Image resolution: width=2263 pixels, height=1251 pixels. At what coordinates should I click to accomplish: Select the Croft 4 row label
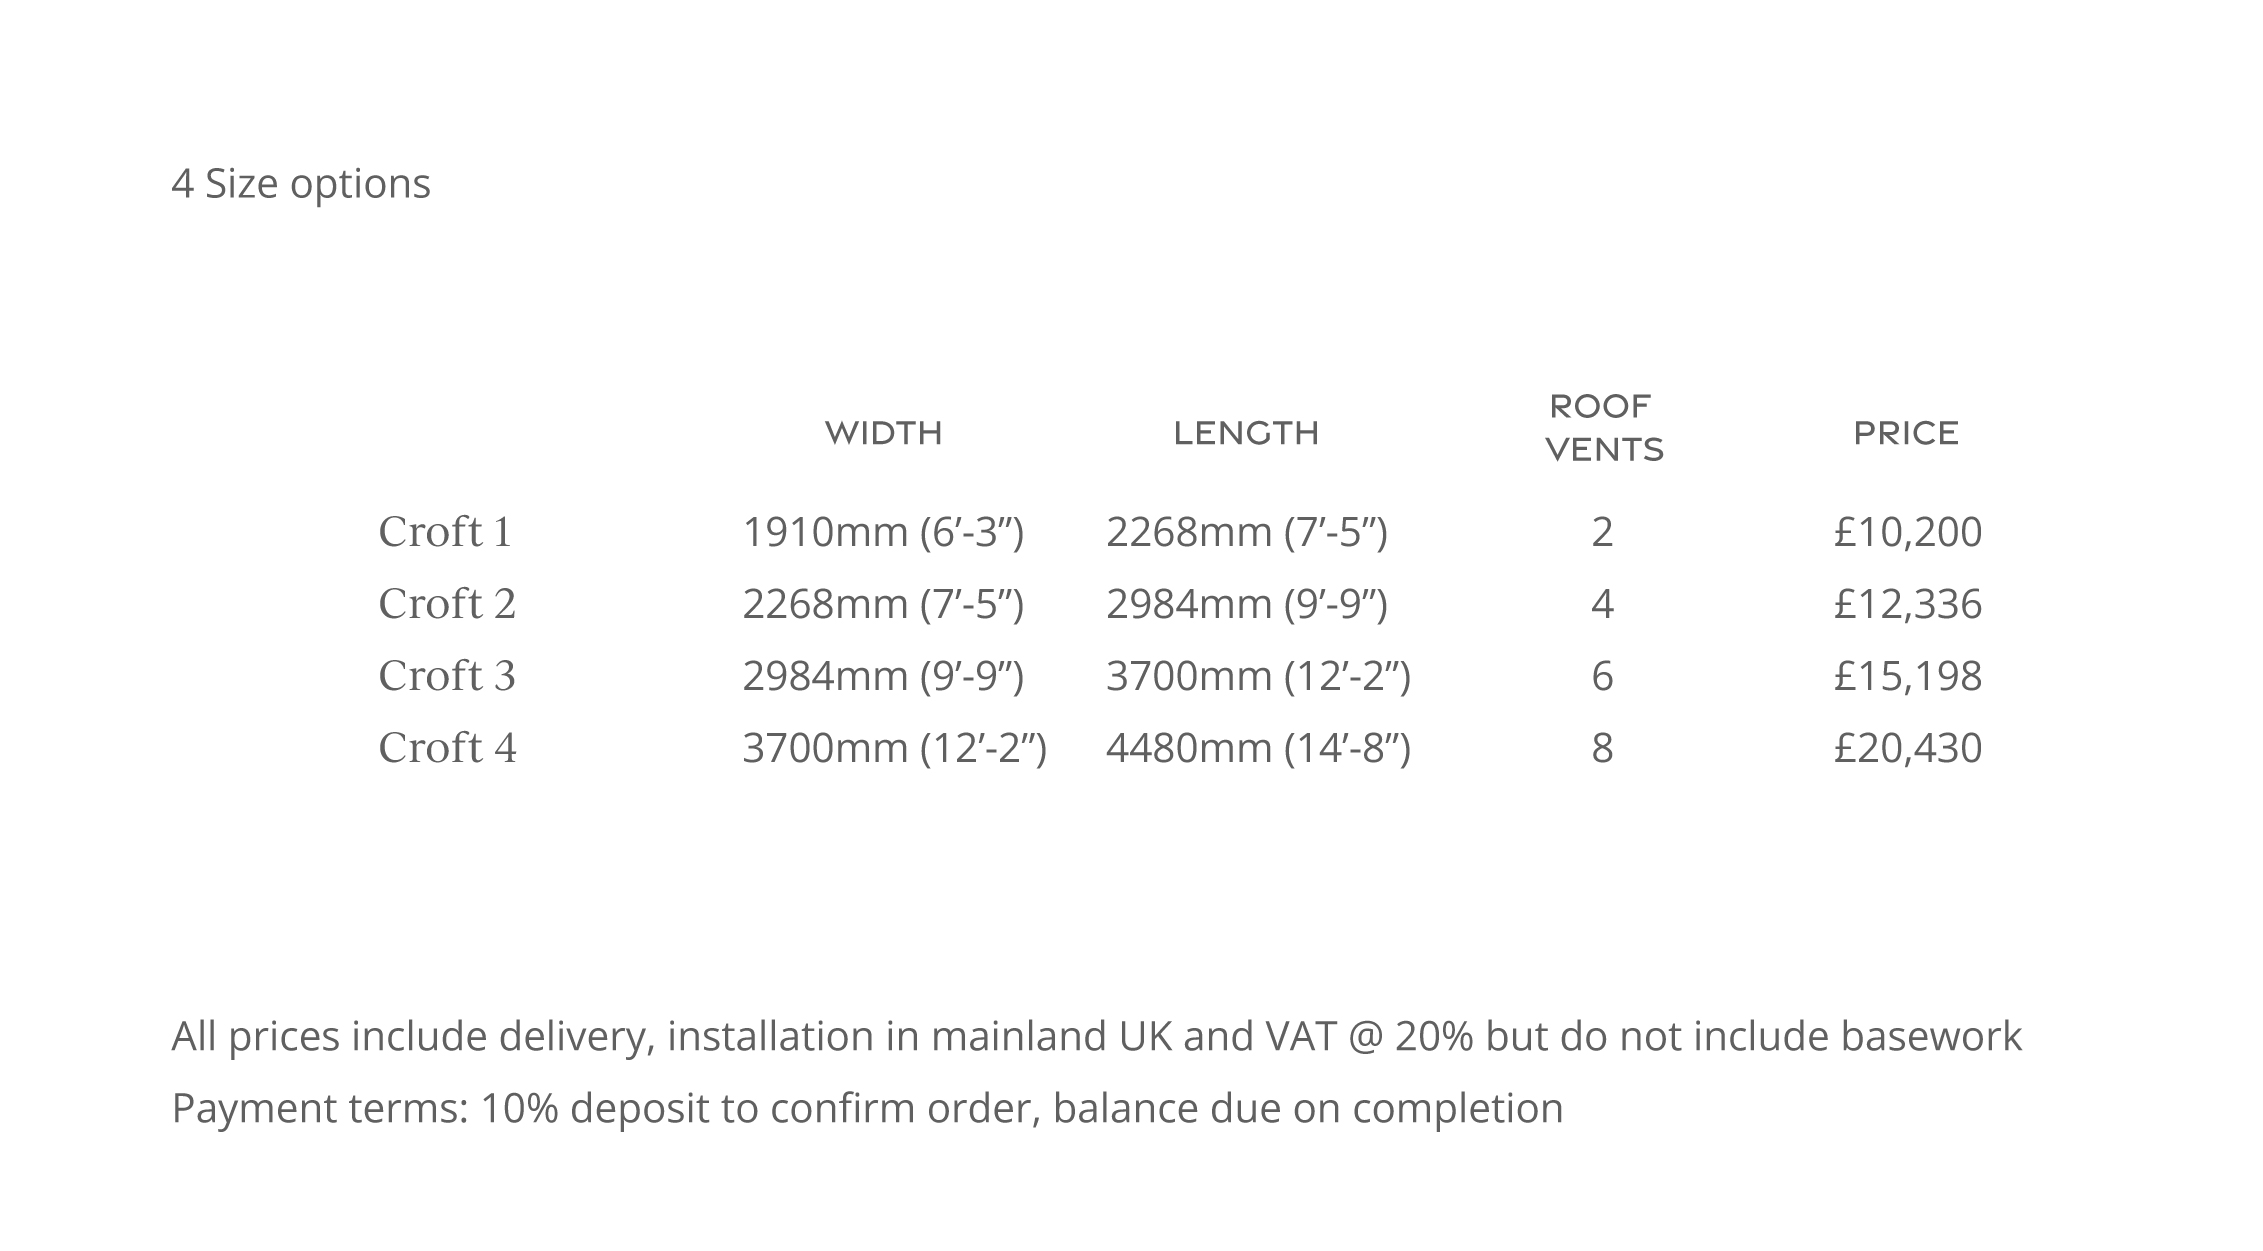click(447, 748)
